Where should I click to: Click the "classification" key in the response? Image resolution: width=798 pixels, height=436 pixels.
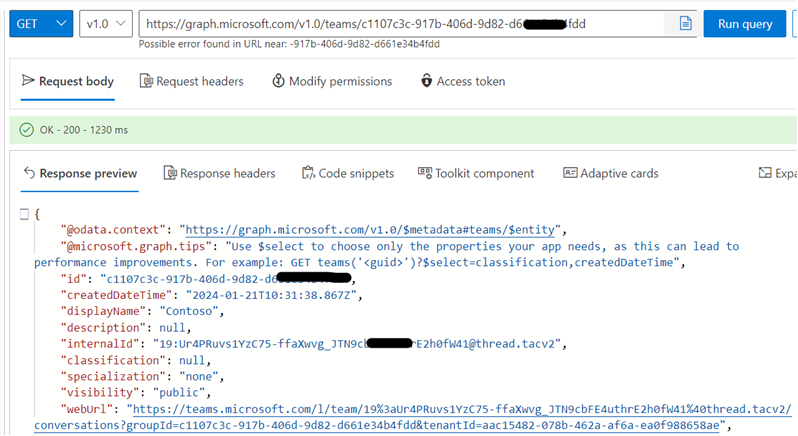click(113, 360)
